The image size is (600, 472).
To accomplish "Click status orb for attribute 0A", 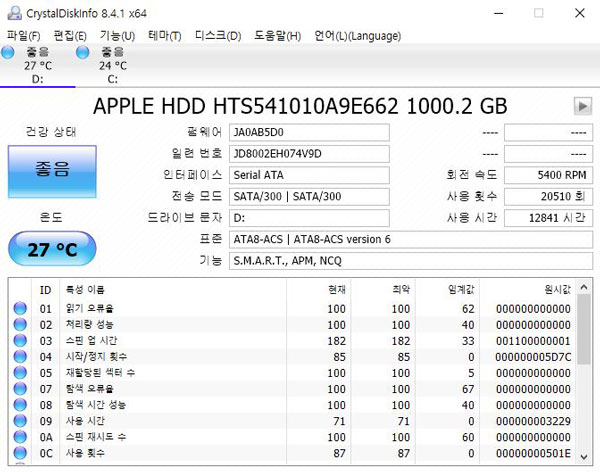I will pos(20,437).
